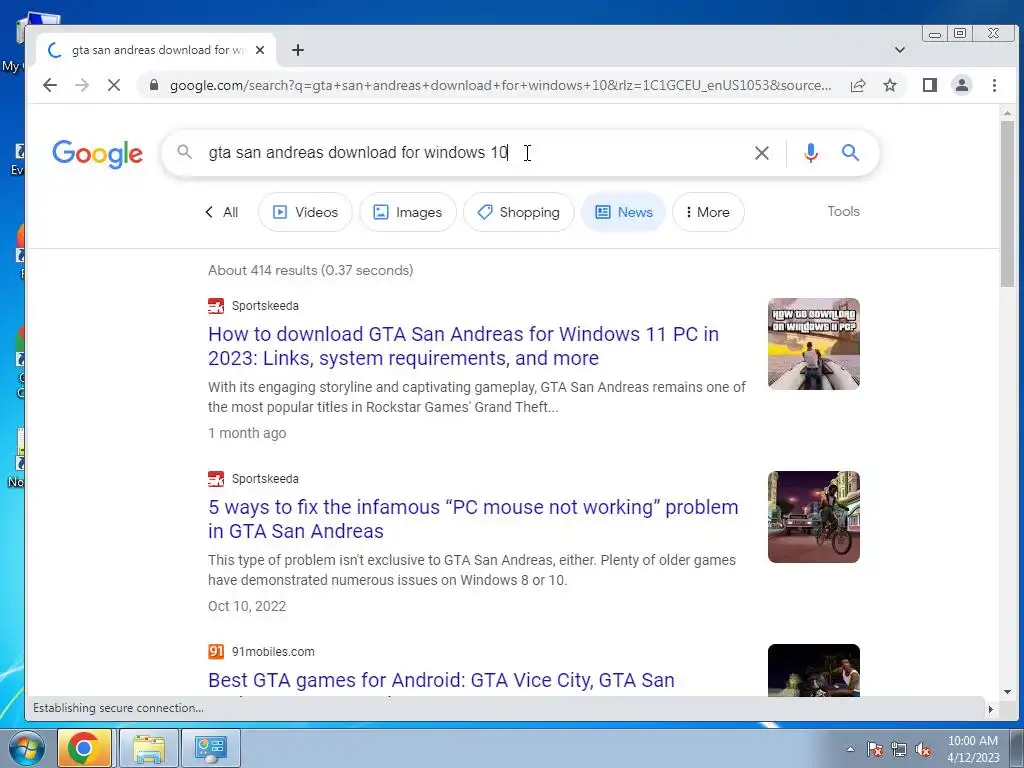
Task: Share this page icon in address bar
Action: (858, 85)
